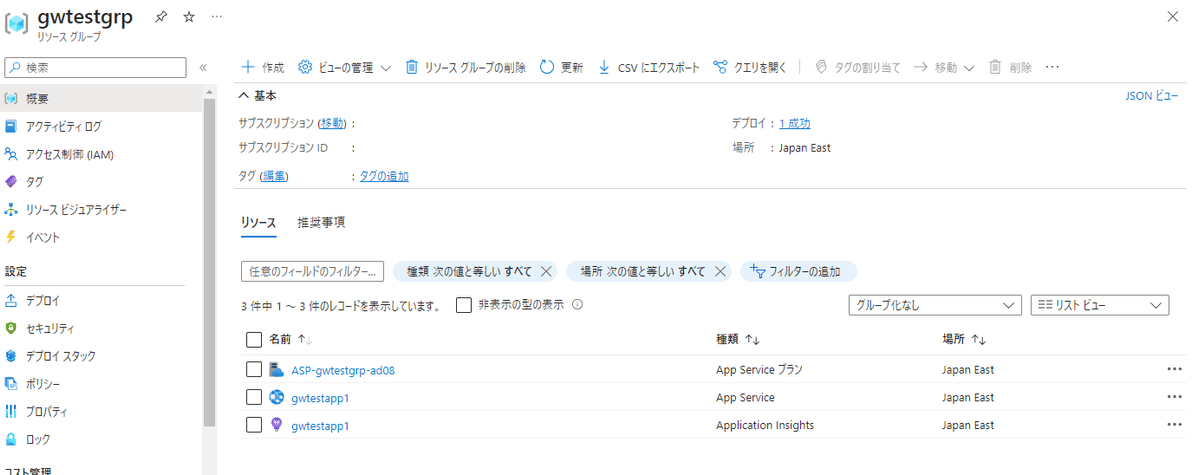Select checkbox for ASP-gwtestgrp-ad08 row
The width and height of the screenshot is (1200, 475).
click(253, 369)
